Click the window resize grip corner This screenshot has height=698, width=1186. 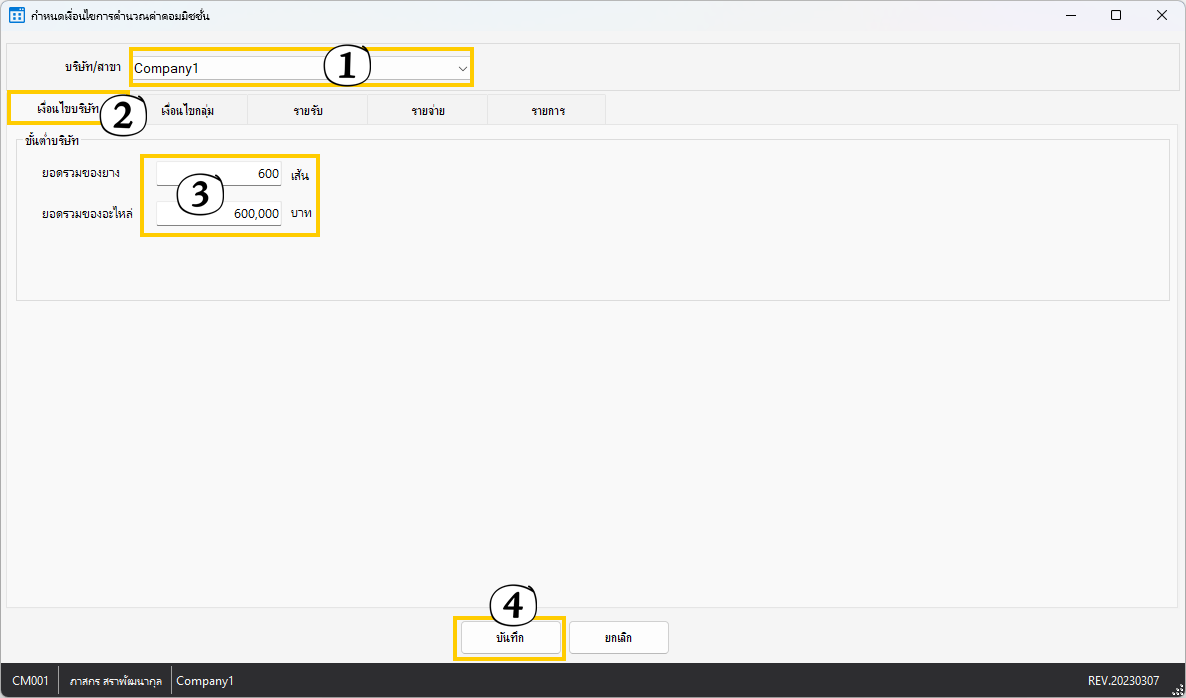tap(1177, 689)
